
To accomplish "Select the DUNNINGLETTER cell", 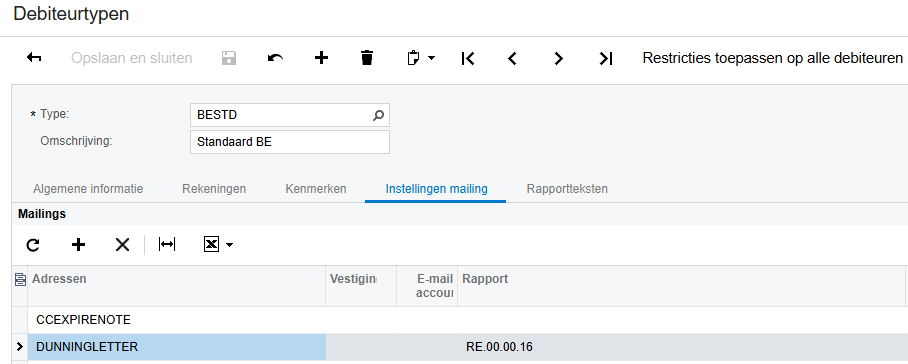I will (177, 347).
